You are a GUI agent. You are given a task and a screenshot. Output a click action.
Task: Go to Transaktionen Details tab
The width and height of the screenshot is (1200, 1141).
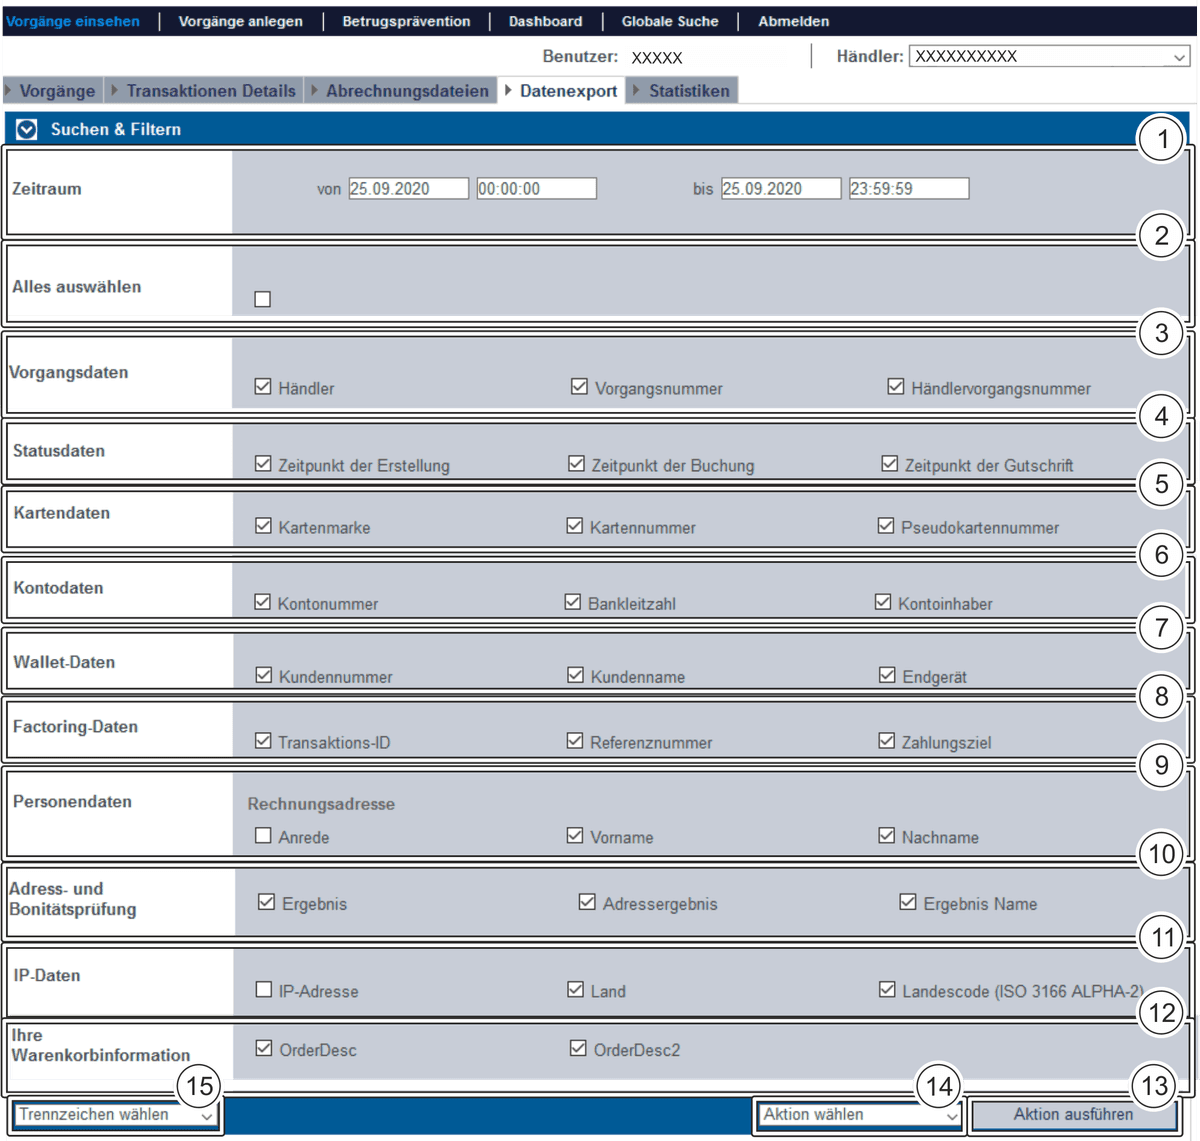pyautogui.click(x=211, y=91)
